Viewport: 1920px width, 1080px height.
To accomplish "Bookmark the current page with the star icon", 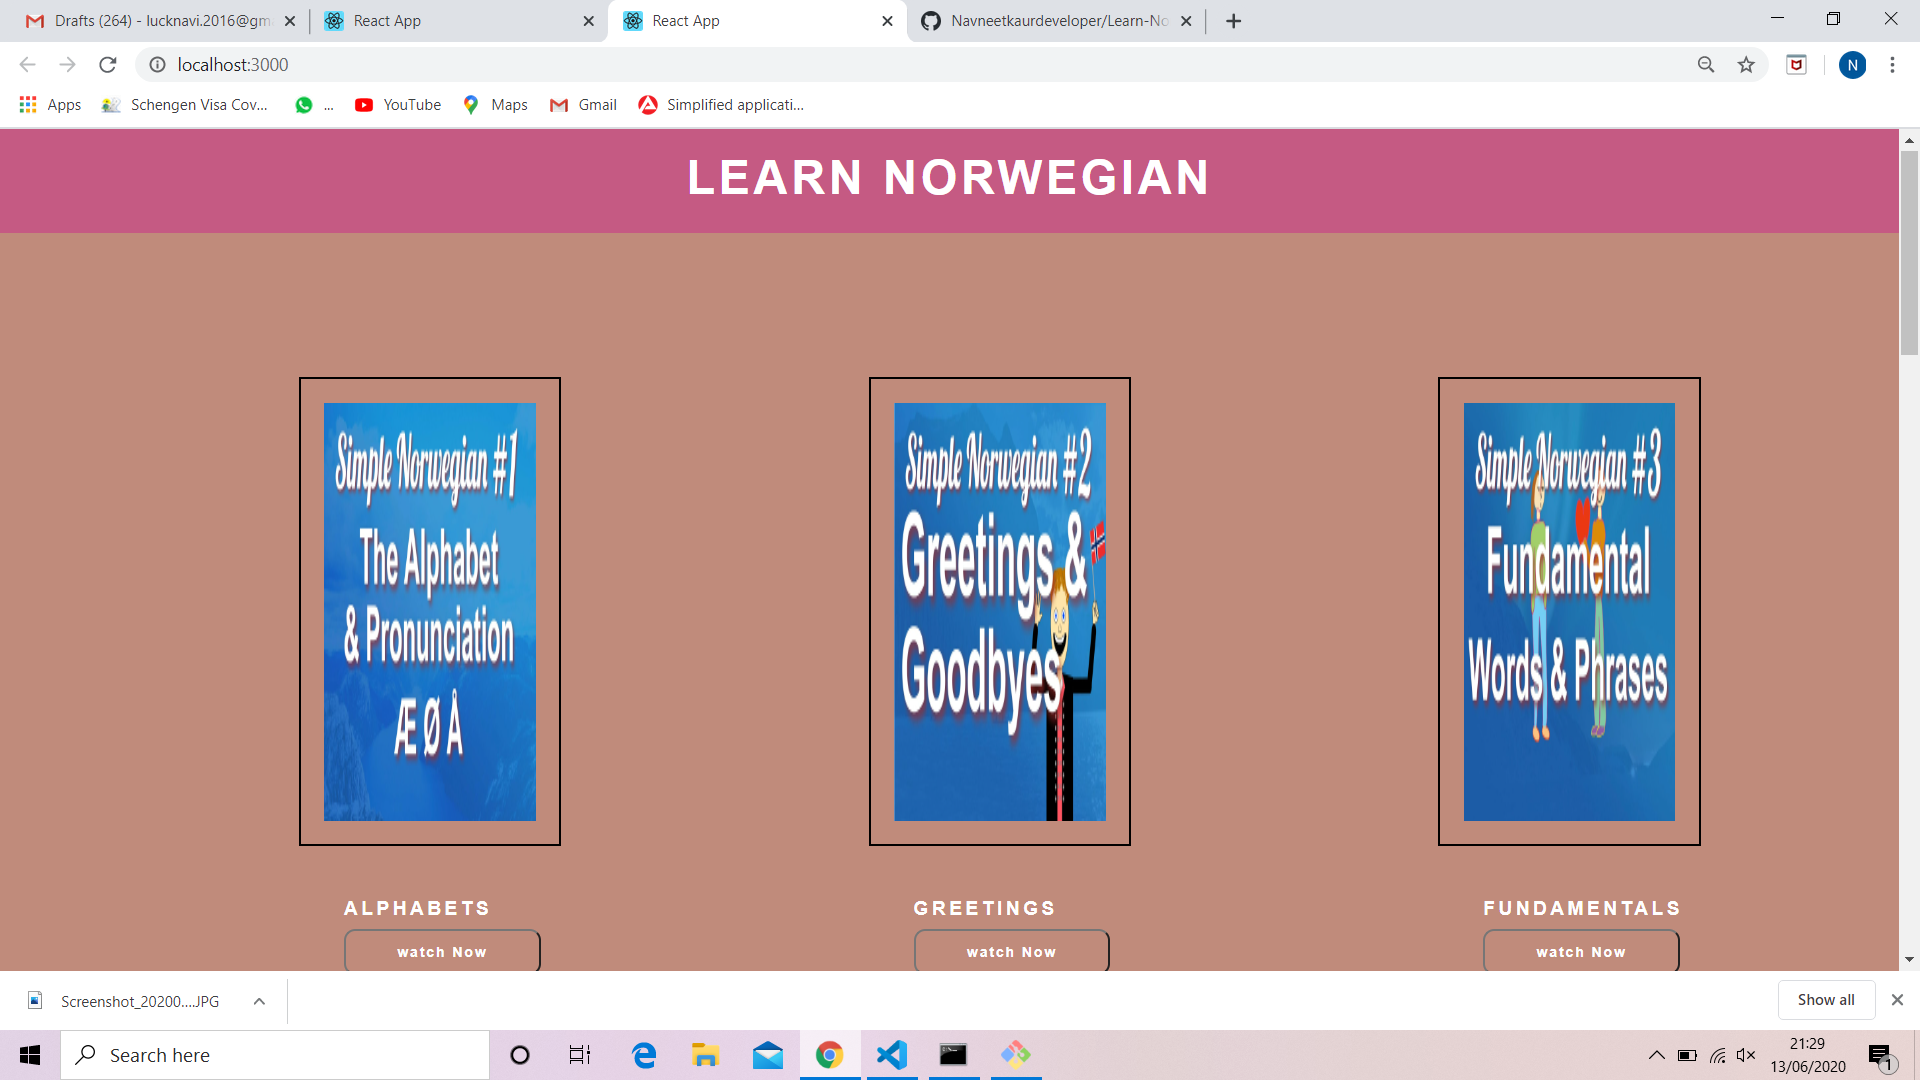I will [x=1746, y=64].
